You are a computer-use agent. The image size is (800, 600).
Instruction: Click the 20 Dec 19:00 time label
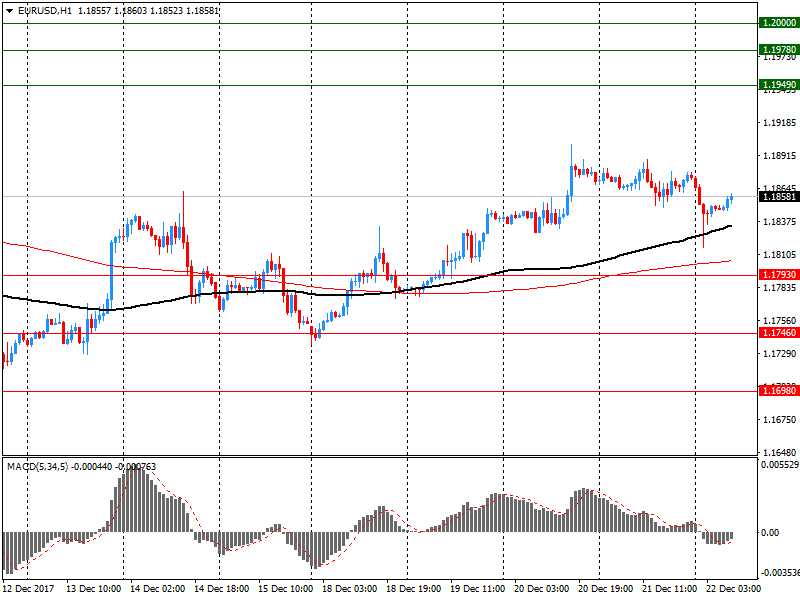click(606, 588)
